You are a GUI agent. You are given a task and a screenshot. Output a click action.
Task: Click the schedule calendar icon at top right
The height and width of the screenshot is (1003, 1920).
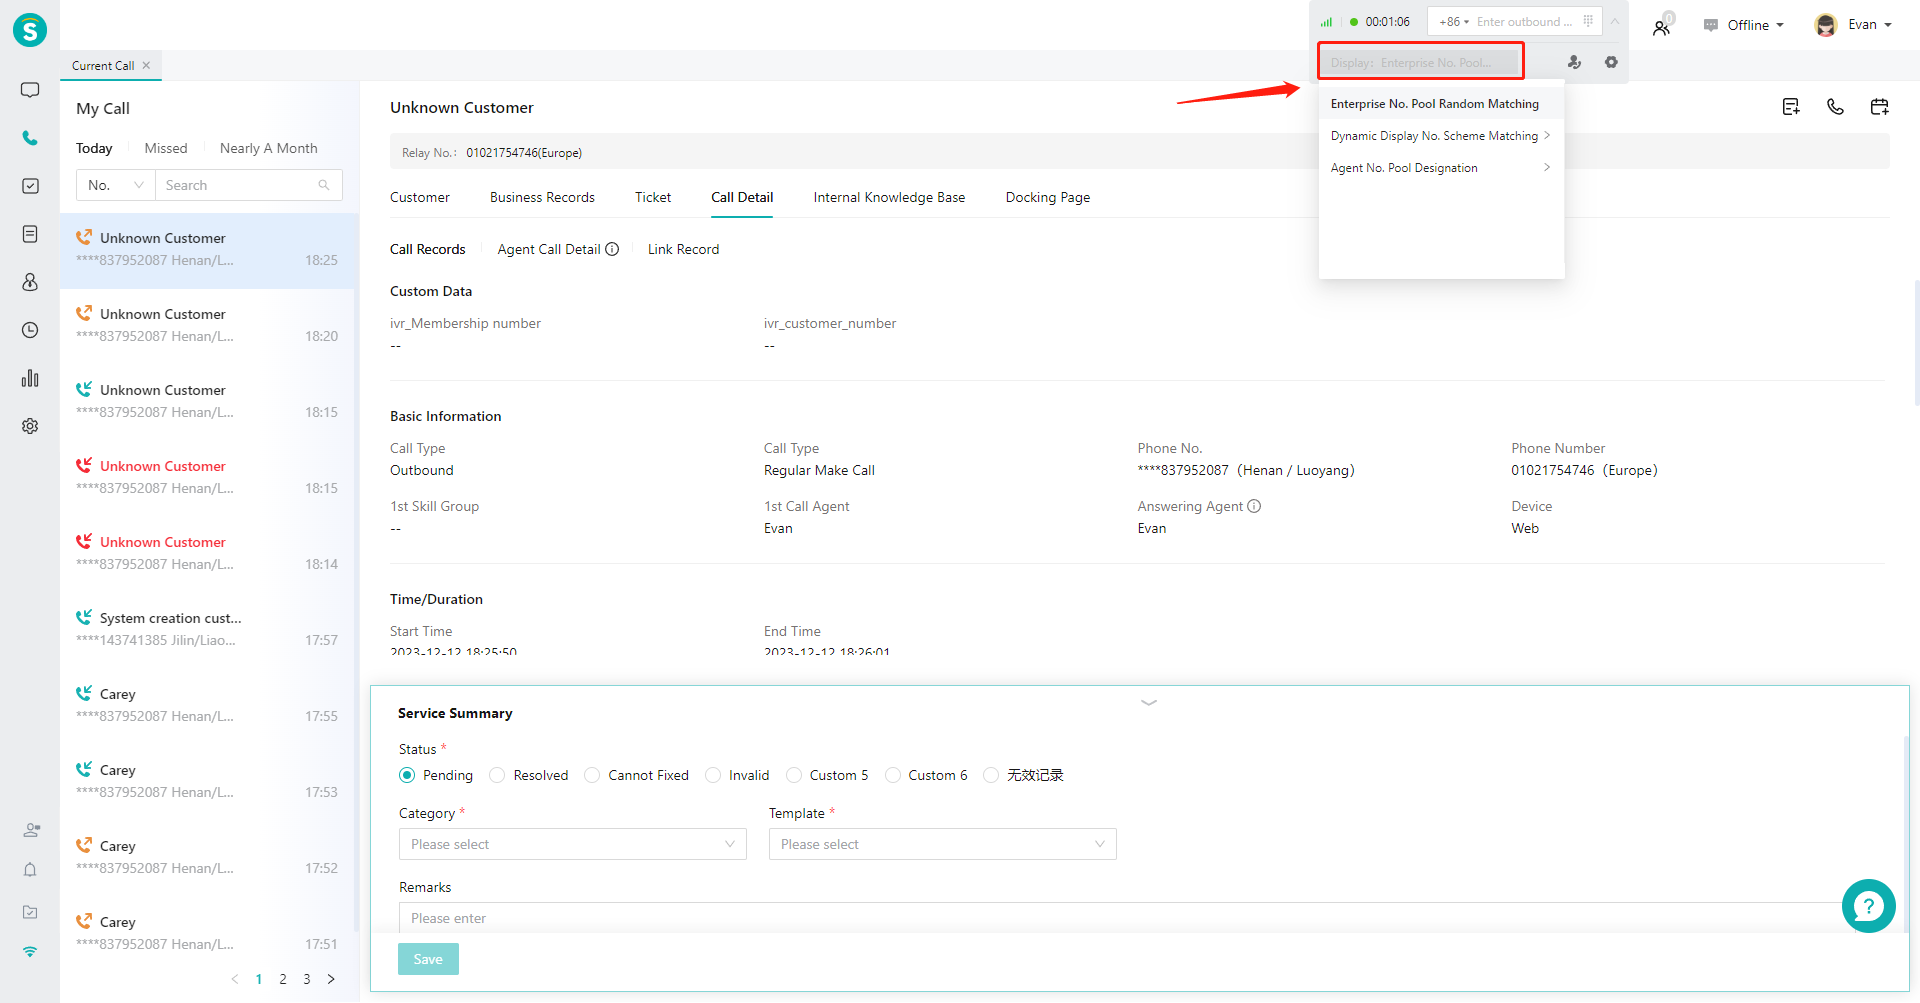(1880, 107)
